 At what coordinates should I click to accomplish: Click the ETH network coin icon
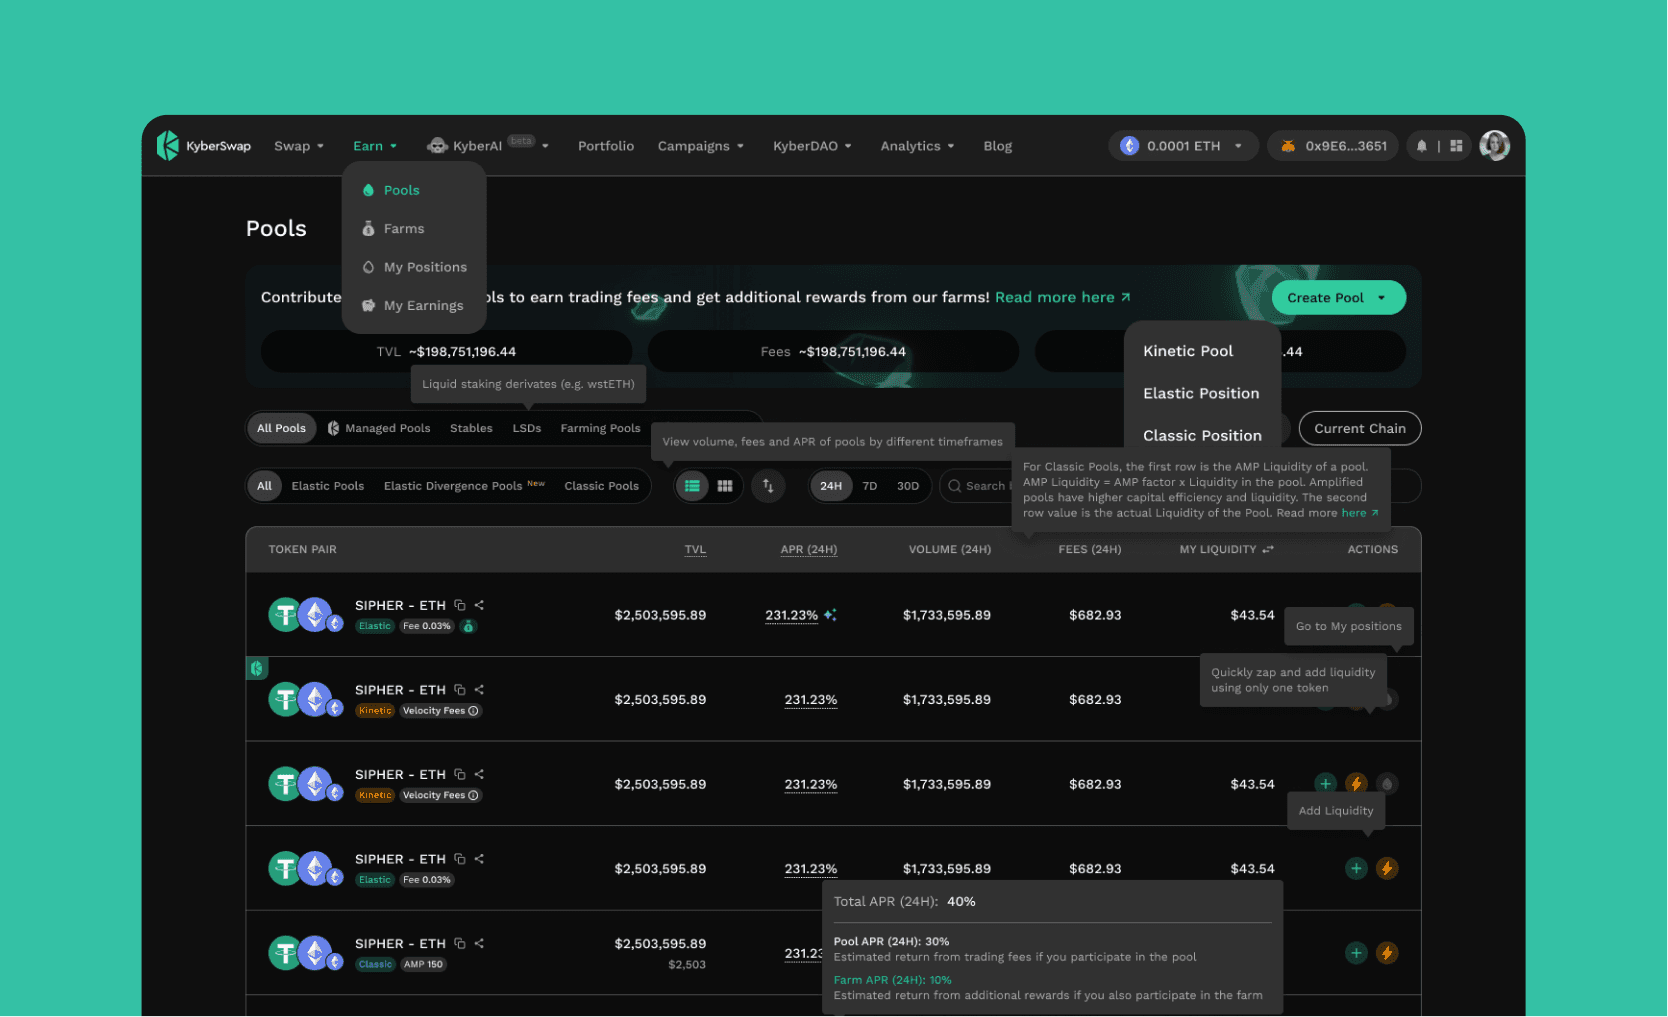click(1130, 146)
